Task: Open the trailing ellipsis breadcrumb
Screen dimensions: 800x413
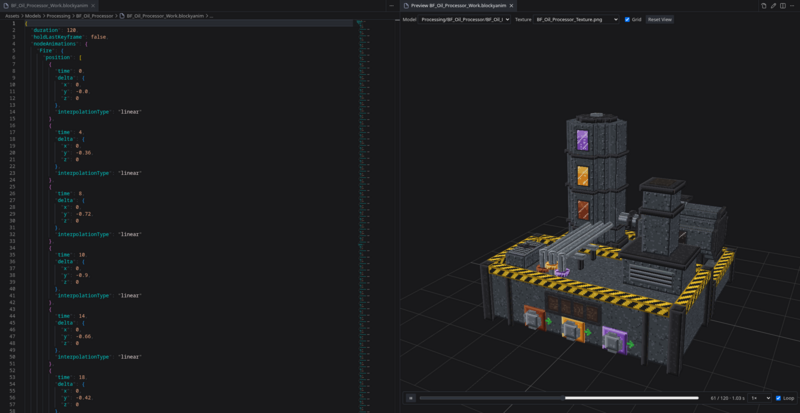Action: point(212,16)
